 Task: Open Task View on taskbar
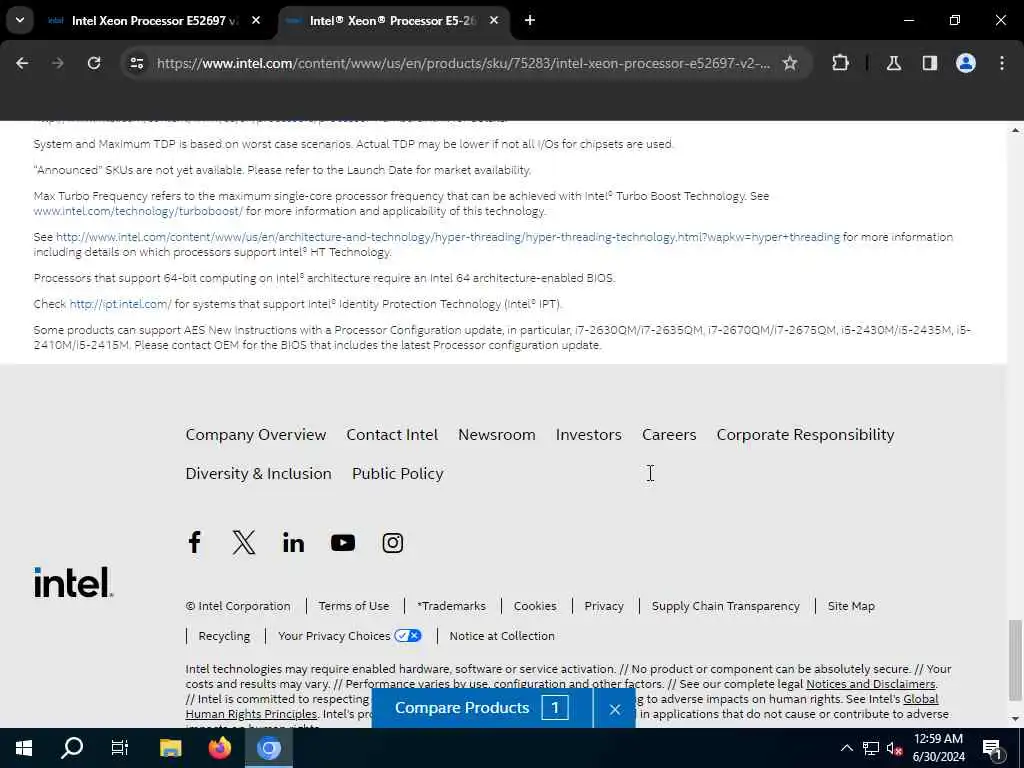120,748
